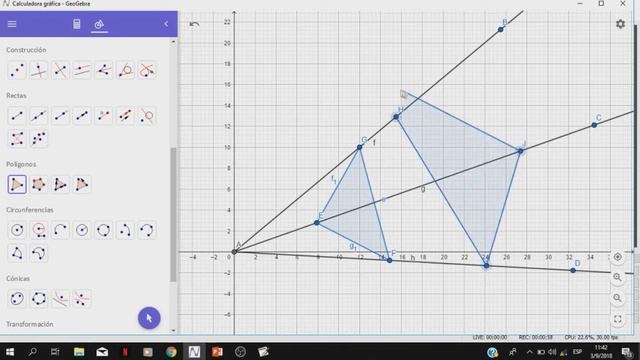Select the Regular Polygon tool

[39, 184]
